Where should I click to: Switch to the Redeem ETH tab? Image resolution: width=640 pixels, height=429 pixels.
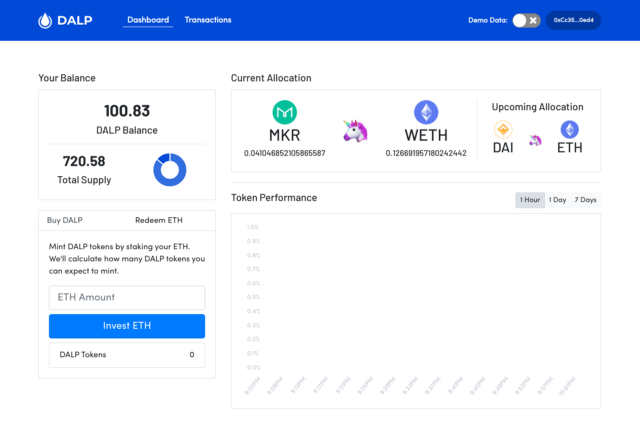click(x=159, y=220)
